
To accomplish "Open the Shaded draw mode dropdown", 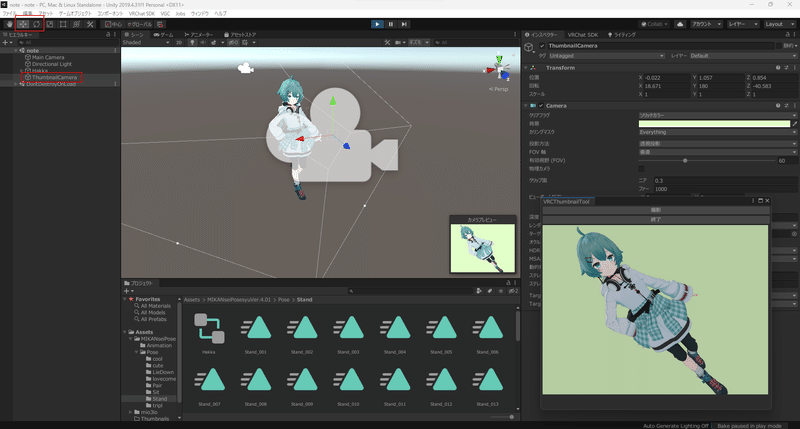I will tap(146, 42).
